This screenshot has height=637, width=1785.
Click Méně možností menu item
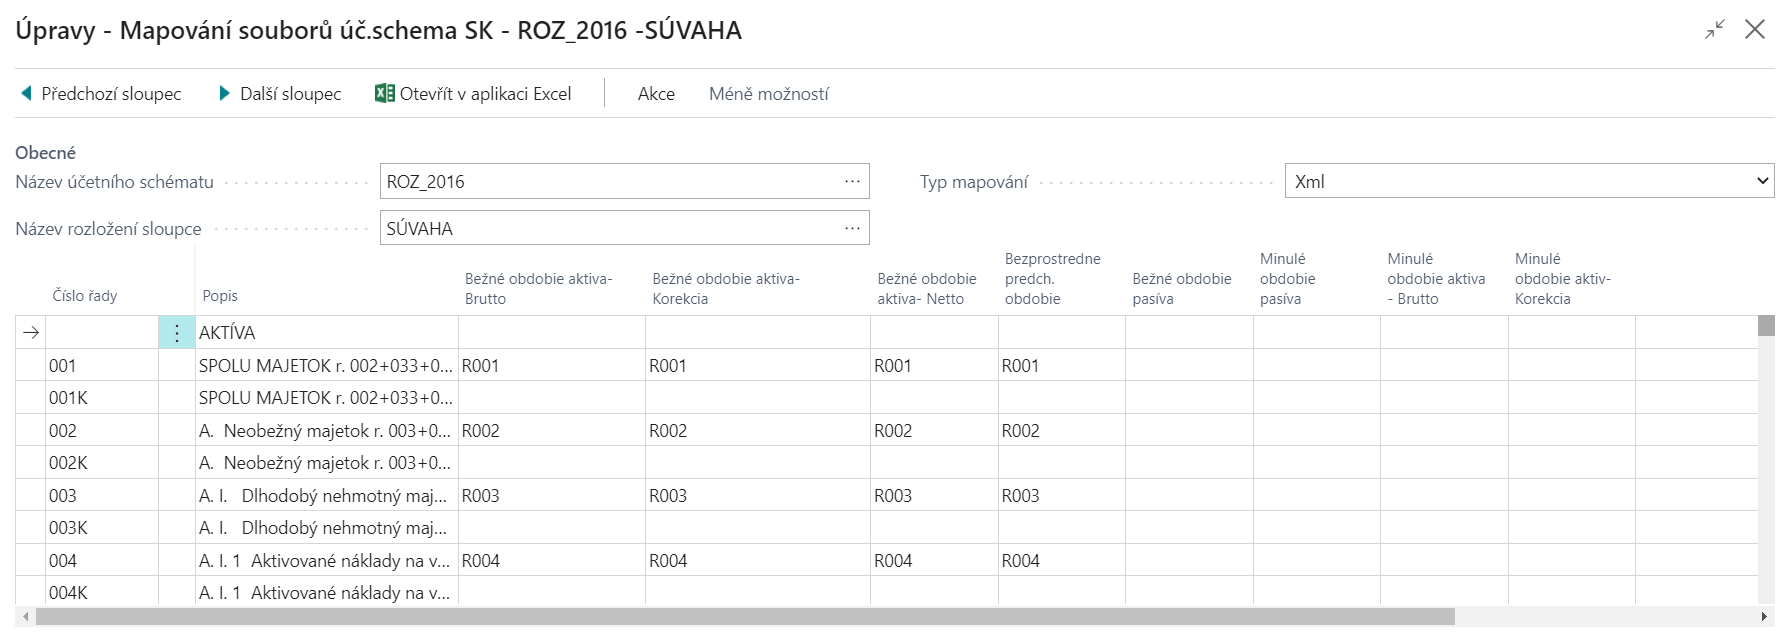(768, 94)
